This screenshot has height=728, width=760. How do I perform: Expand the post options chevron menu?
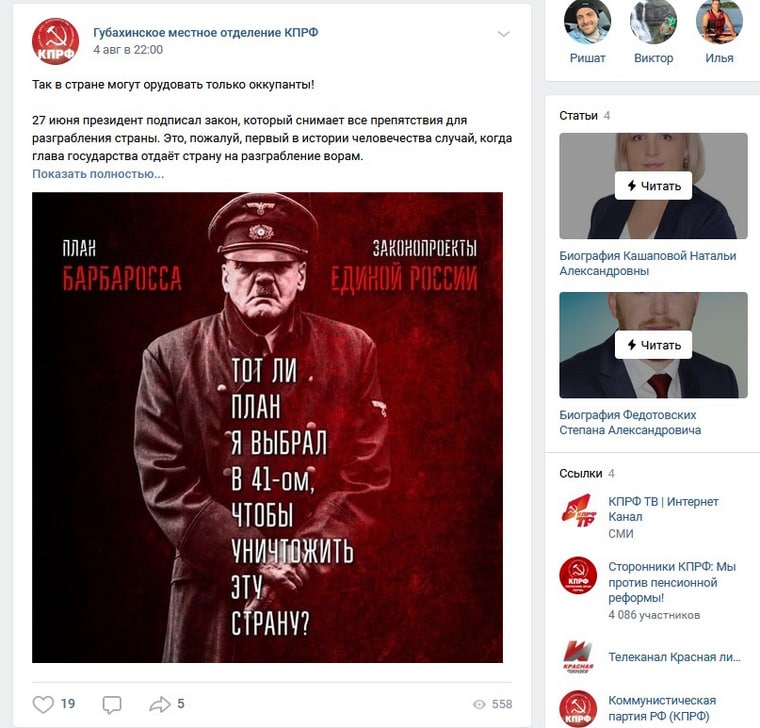pos(504,34)
